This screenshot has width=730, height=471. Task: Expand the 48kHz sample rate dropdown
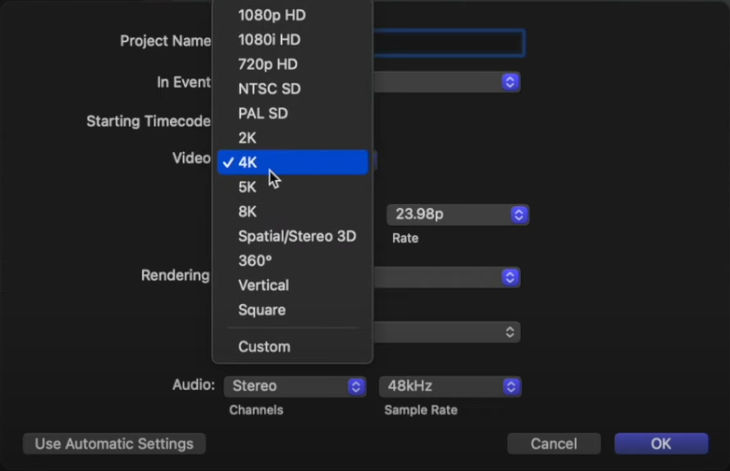point(450,386)
